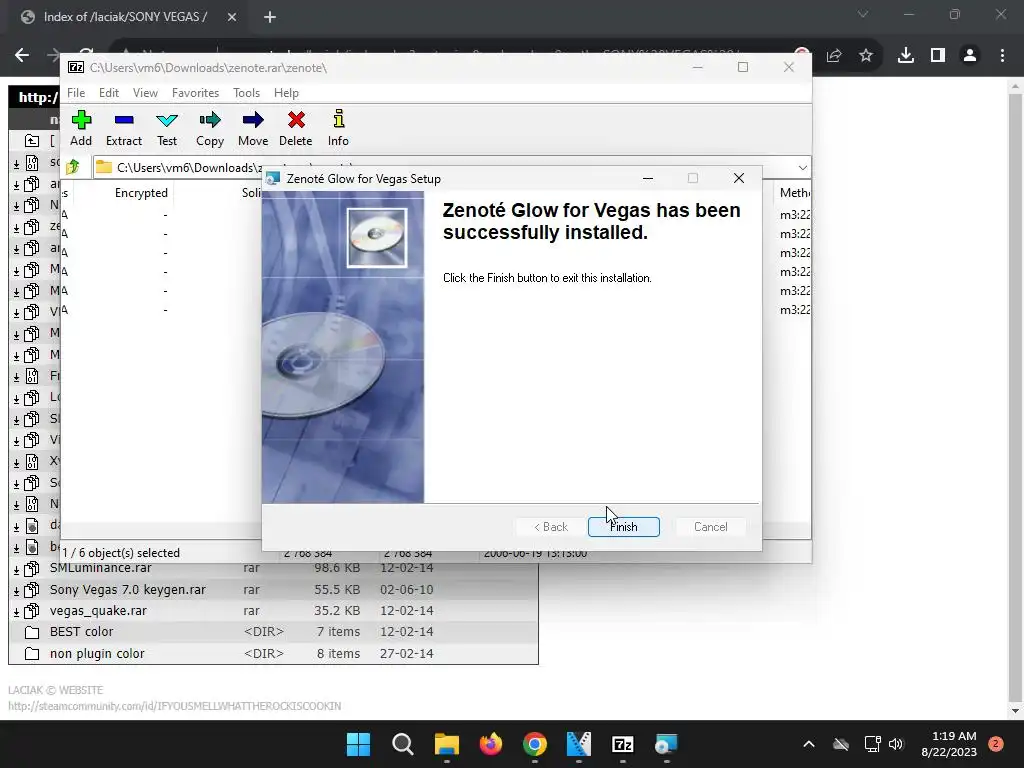Show hidden system tray icons
Screen dimensions: 1024x768
click(808, 744)
